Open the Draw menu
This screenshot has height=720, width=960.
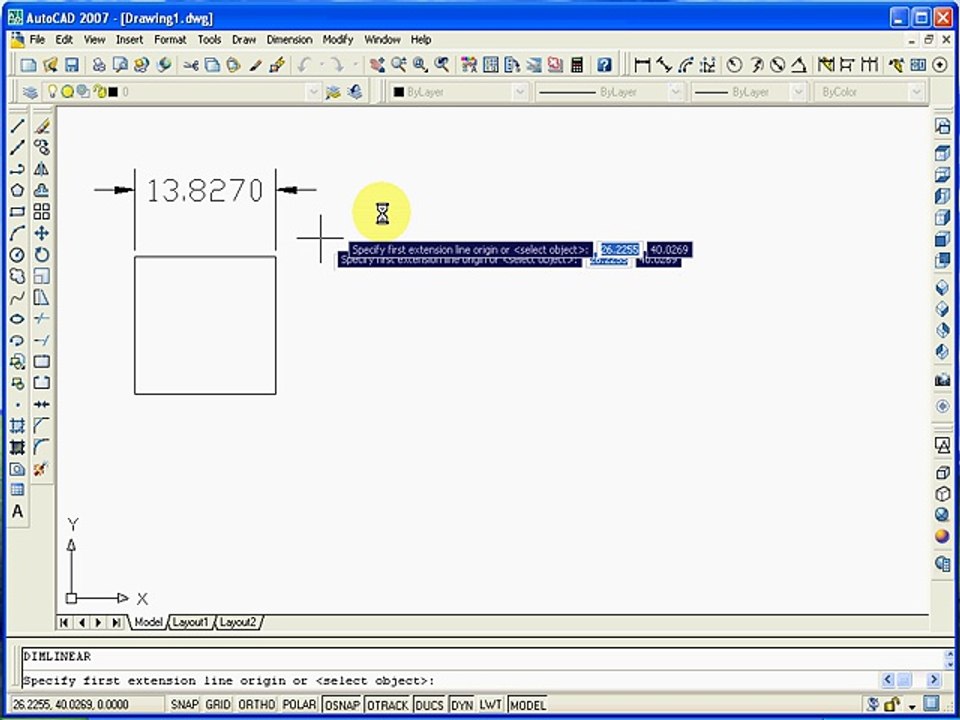pyautogui.click(x=244, y=39)
